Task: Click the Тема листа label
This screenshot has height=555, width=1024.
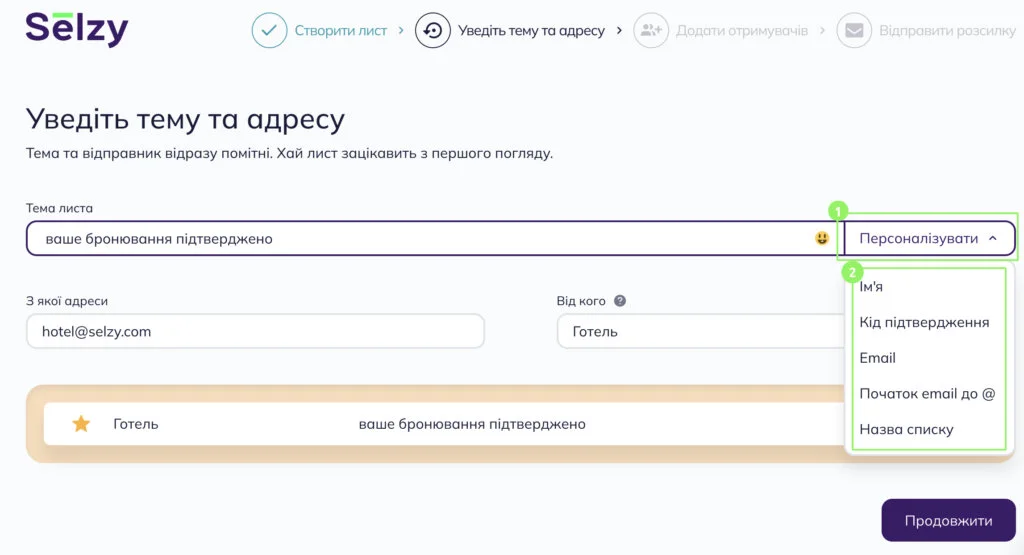Action: click(x=59, y=208)
